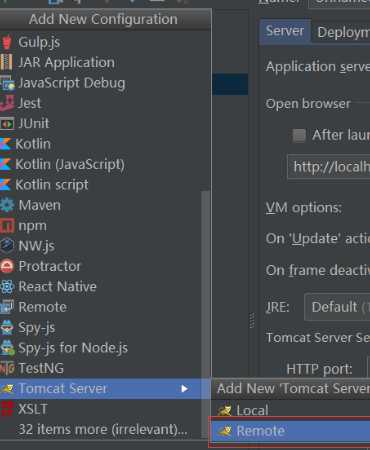Screen dimensions: 370x450
Task: Choose Gulp.js configuration type
Action: [x=105, y=42]
